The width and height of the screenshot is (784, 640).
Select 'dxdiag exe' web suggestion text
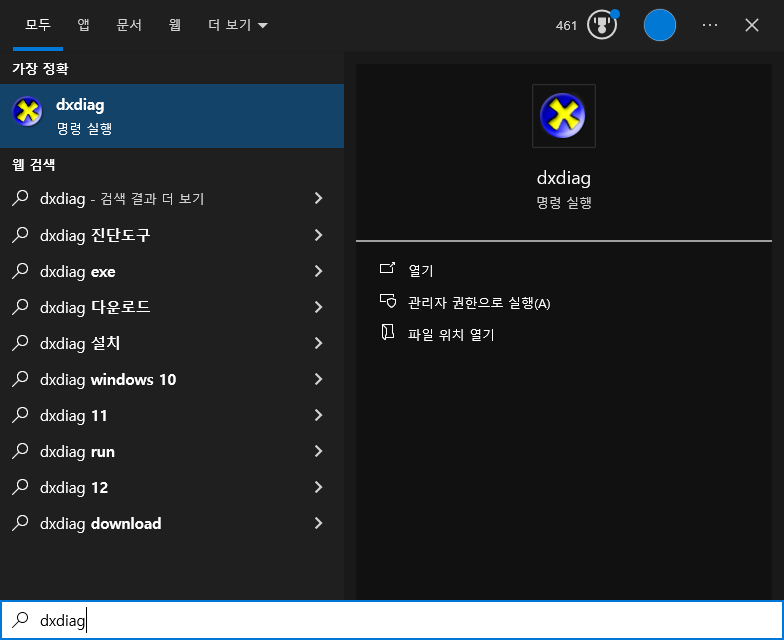click(x=78, y=272)
